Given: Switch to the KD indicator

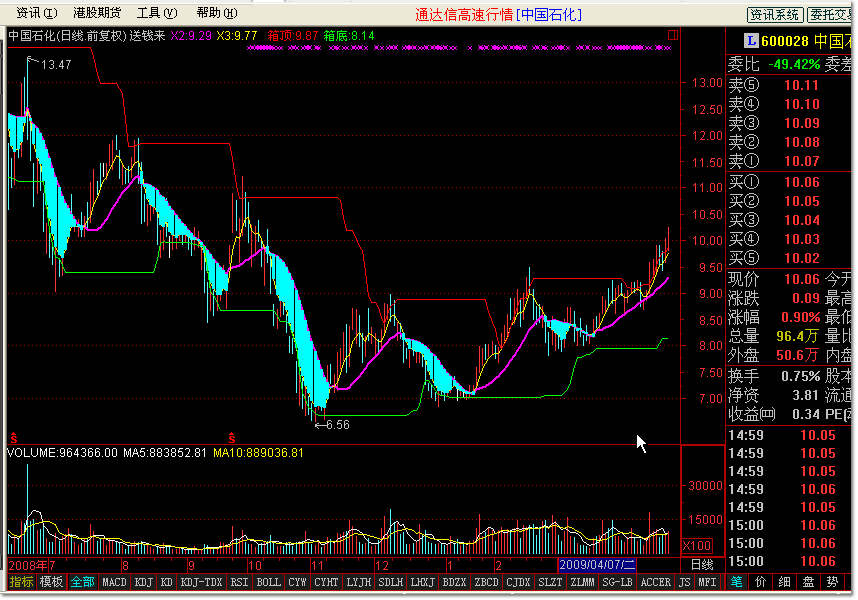Looking at the screenshot, I should pos(167,582).
